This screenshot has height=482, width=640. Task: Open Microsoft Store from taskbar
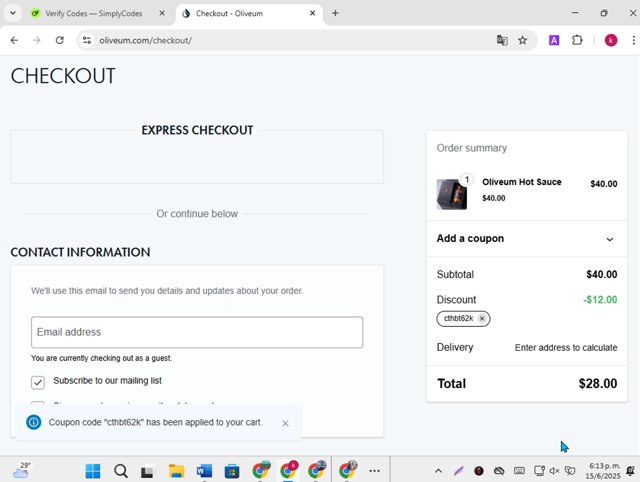[232, 471]
